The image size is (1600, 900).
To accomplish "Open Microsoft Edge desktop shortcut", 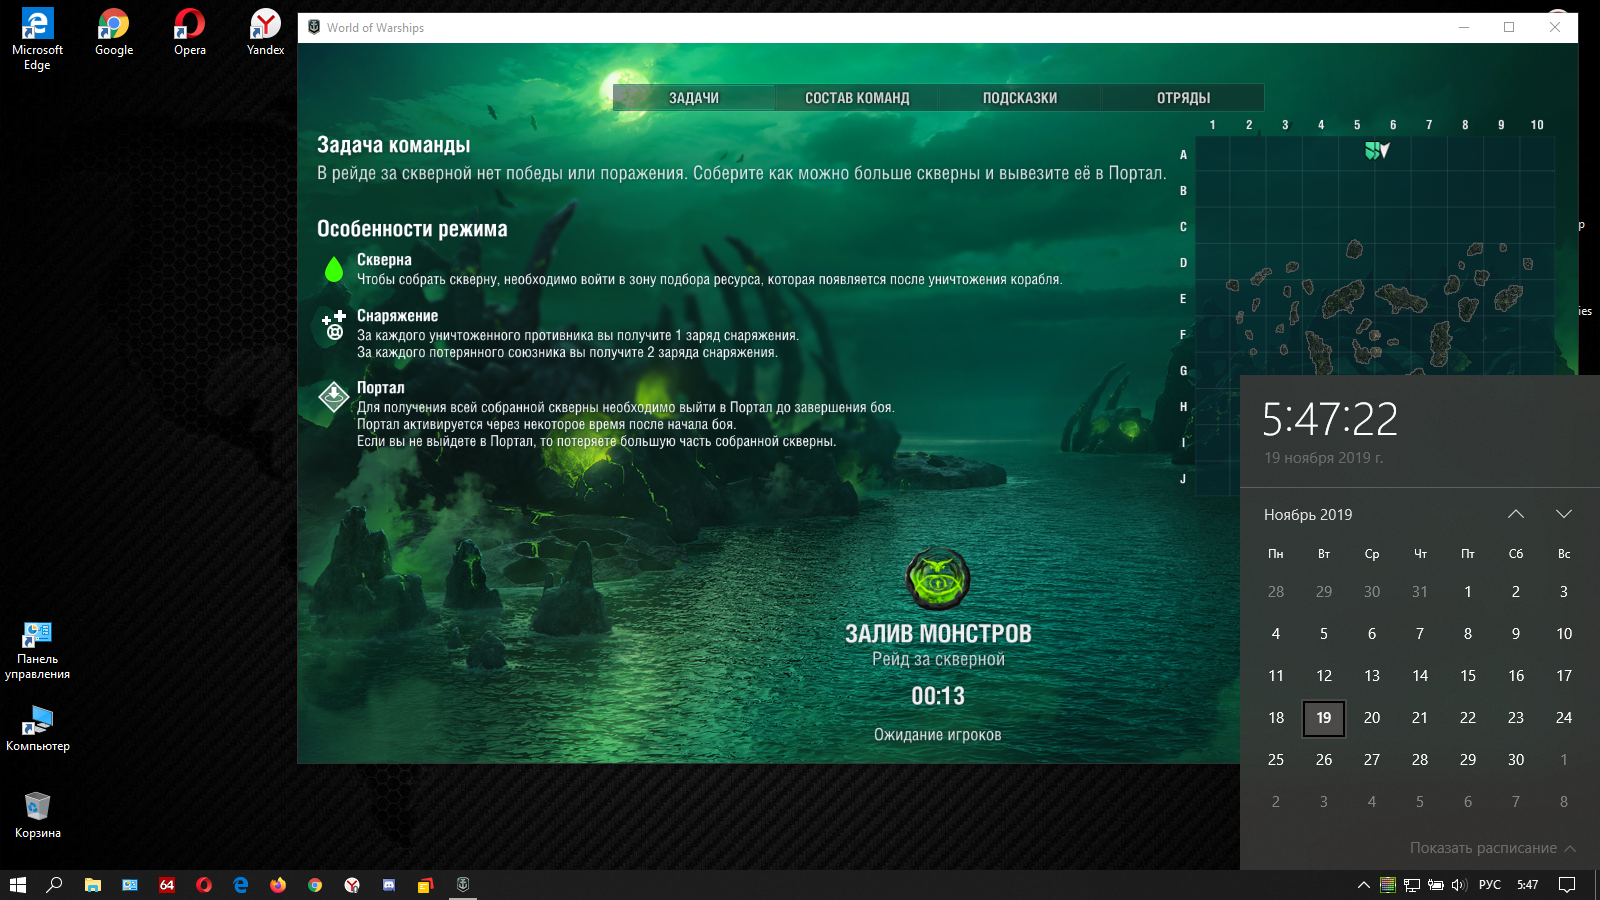I will tap(37, 39).
